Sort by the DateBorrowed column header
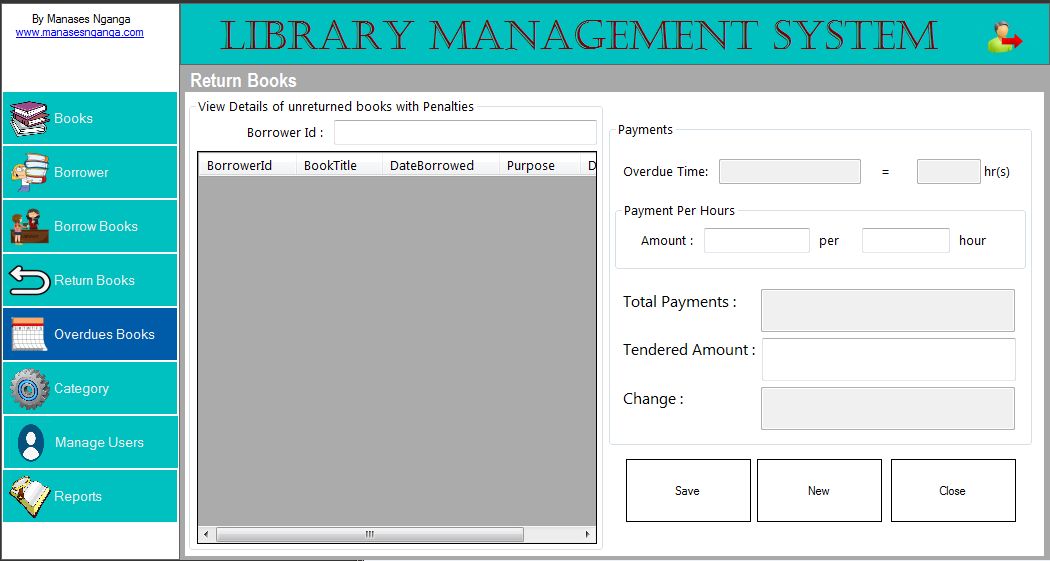 click(441, 165)
